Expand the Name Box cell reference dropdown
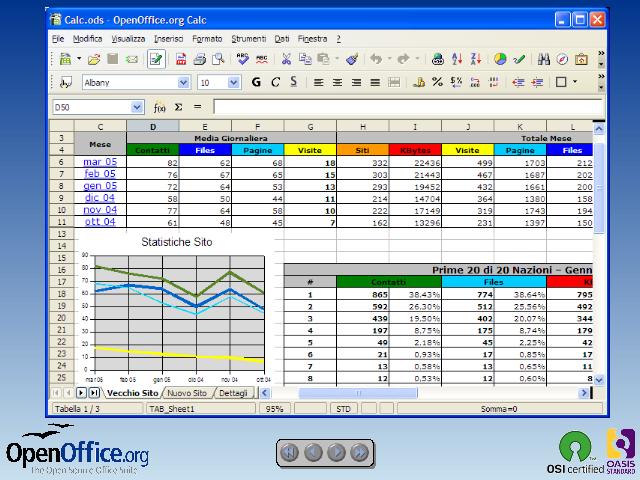This screenshot has height=480, width=640. point(137,107)
